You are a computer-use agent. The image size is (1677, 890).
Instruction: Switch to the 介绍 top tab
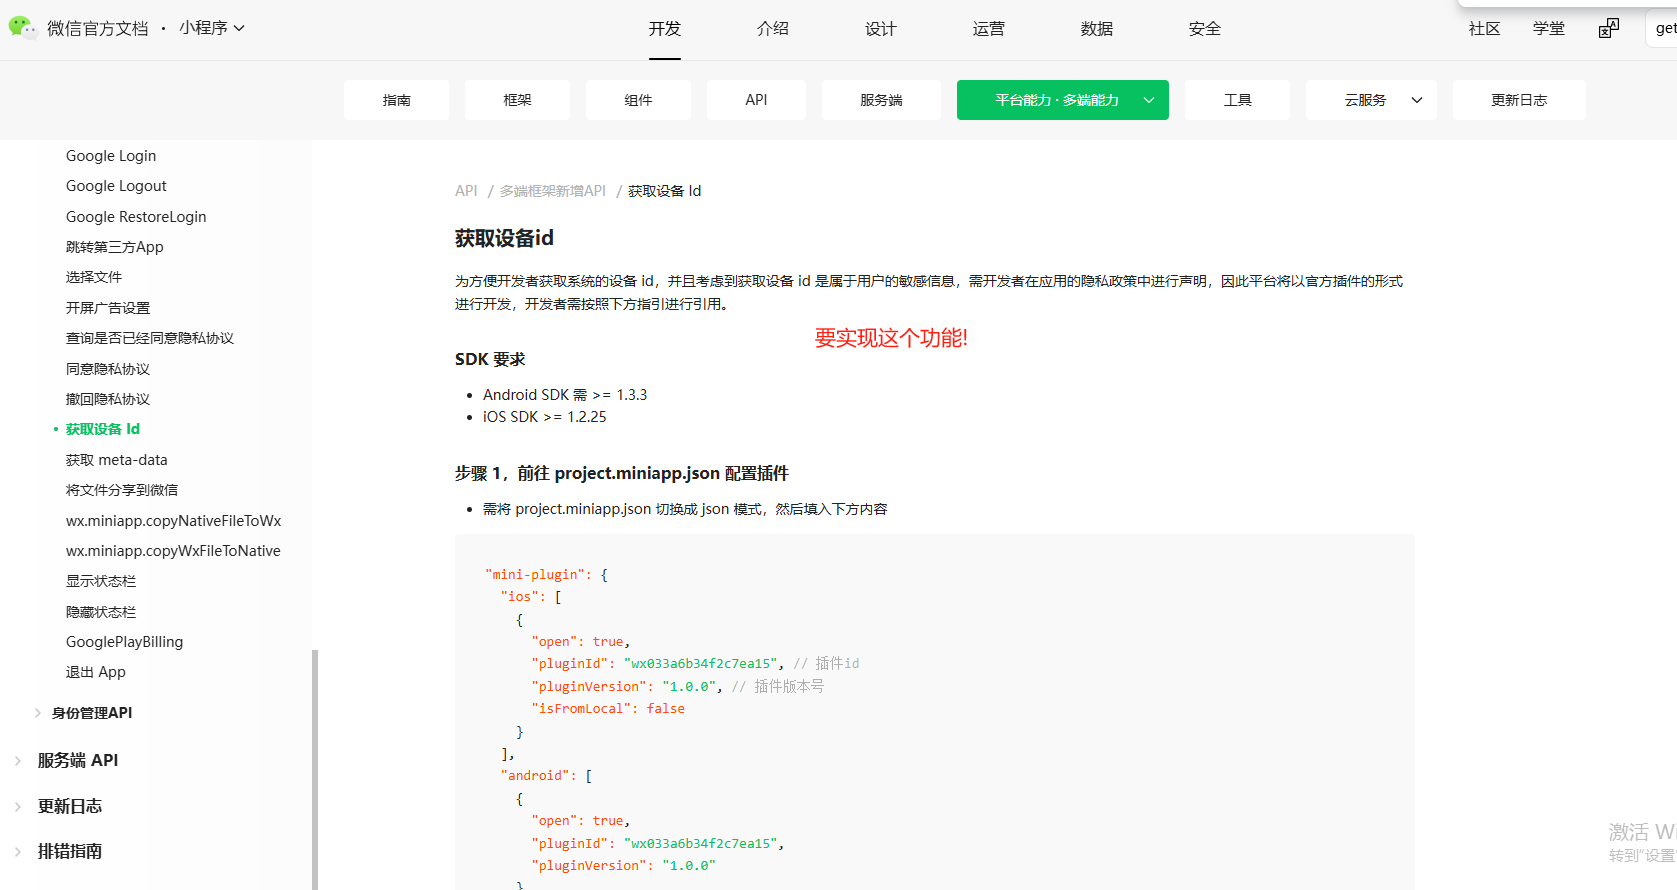tap(772, 29)
